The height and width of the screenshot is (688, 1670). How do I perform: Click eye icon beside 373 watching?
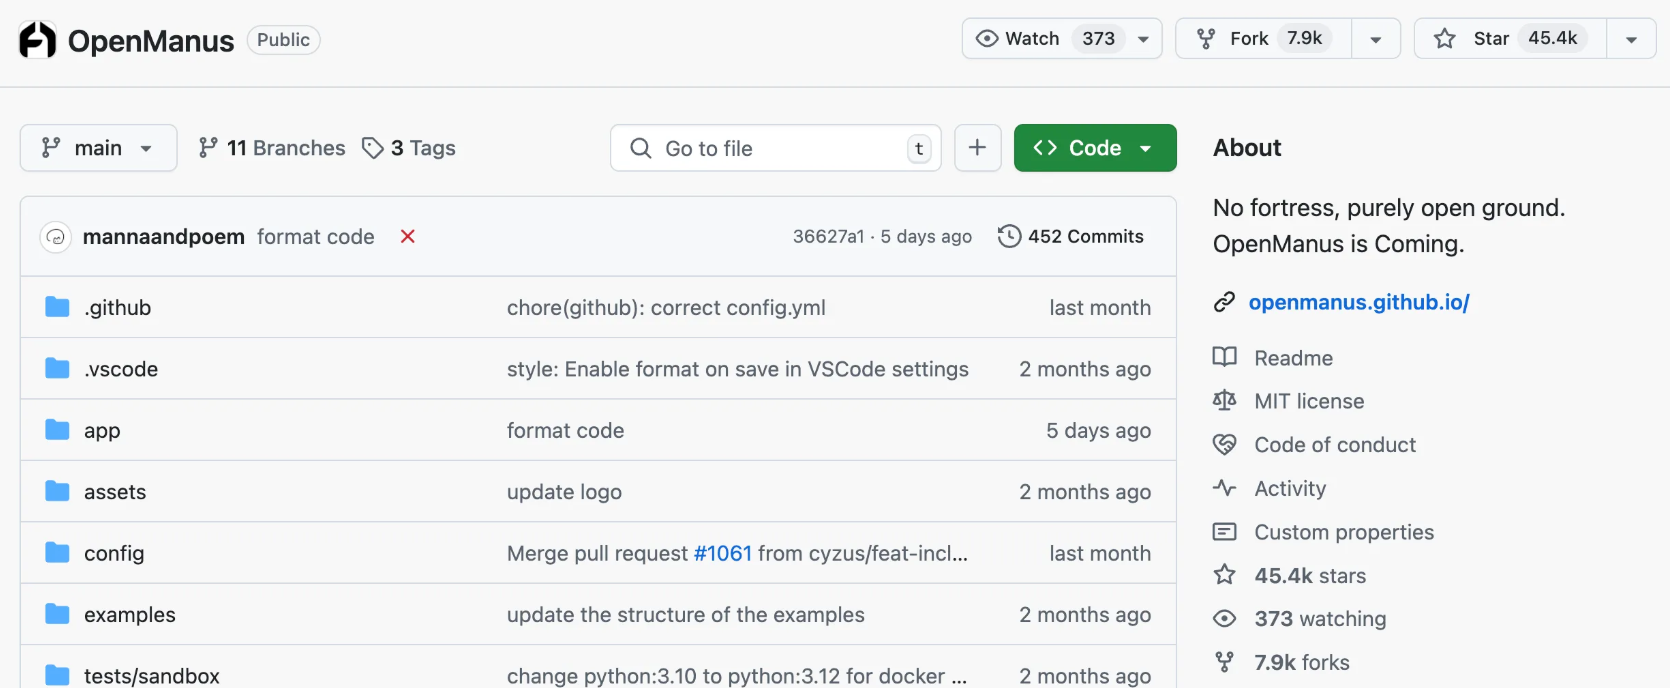pos(1225,619)
